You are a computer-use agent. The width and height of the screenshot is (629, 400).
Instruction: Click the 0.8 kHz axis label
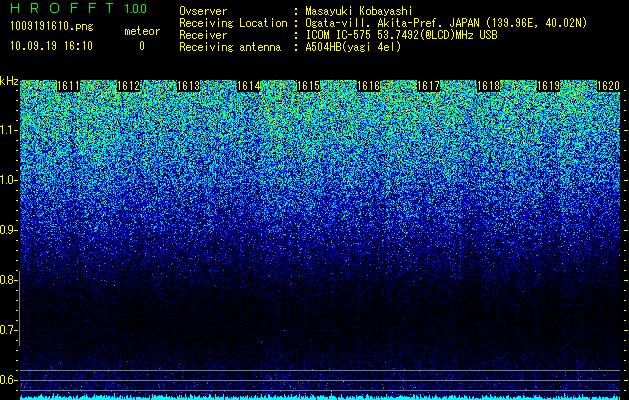click(x=7, y=280)
